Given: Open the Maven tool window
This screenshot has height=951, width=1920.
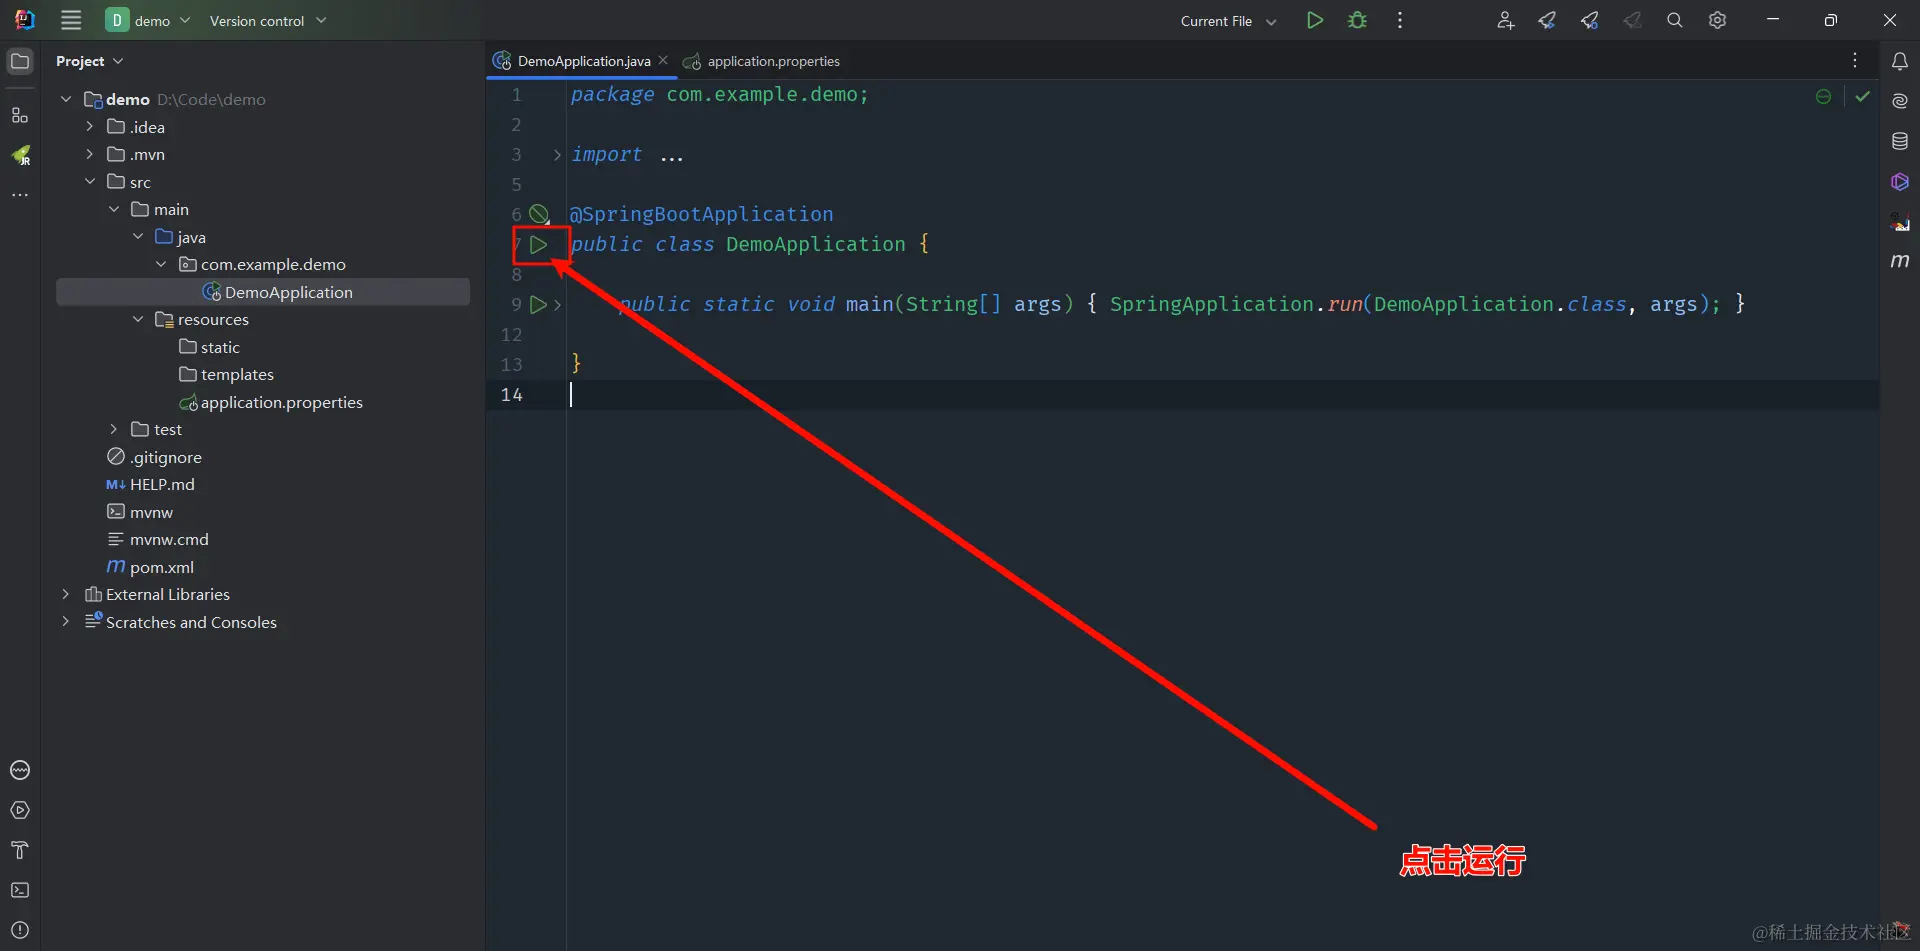Looking at the screenshot, I should 1900,261.
